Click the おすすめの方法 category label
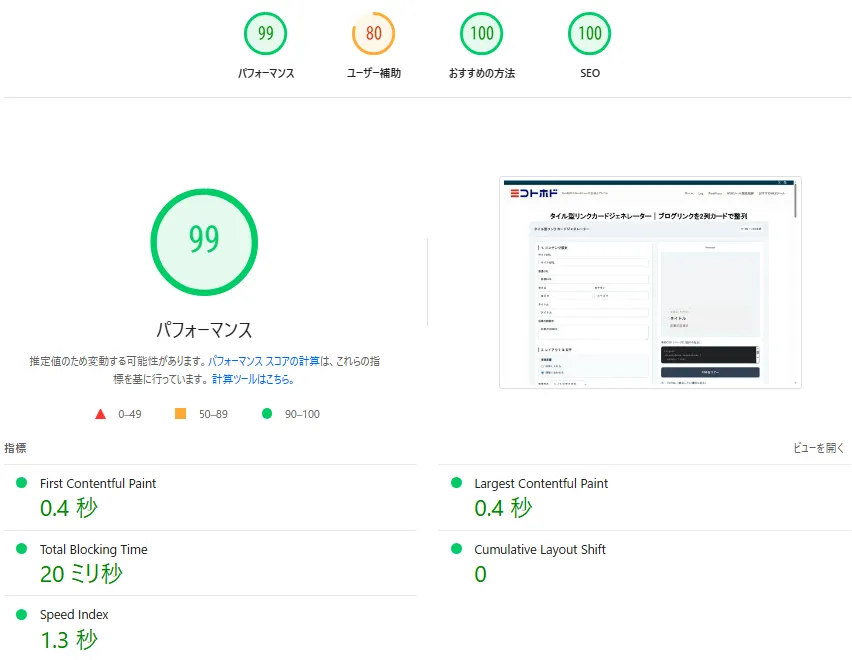 (x=481, y=73)
